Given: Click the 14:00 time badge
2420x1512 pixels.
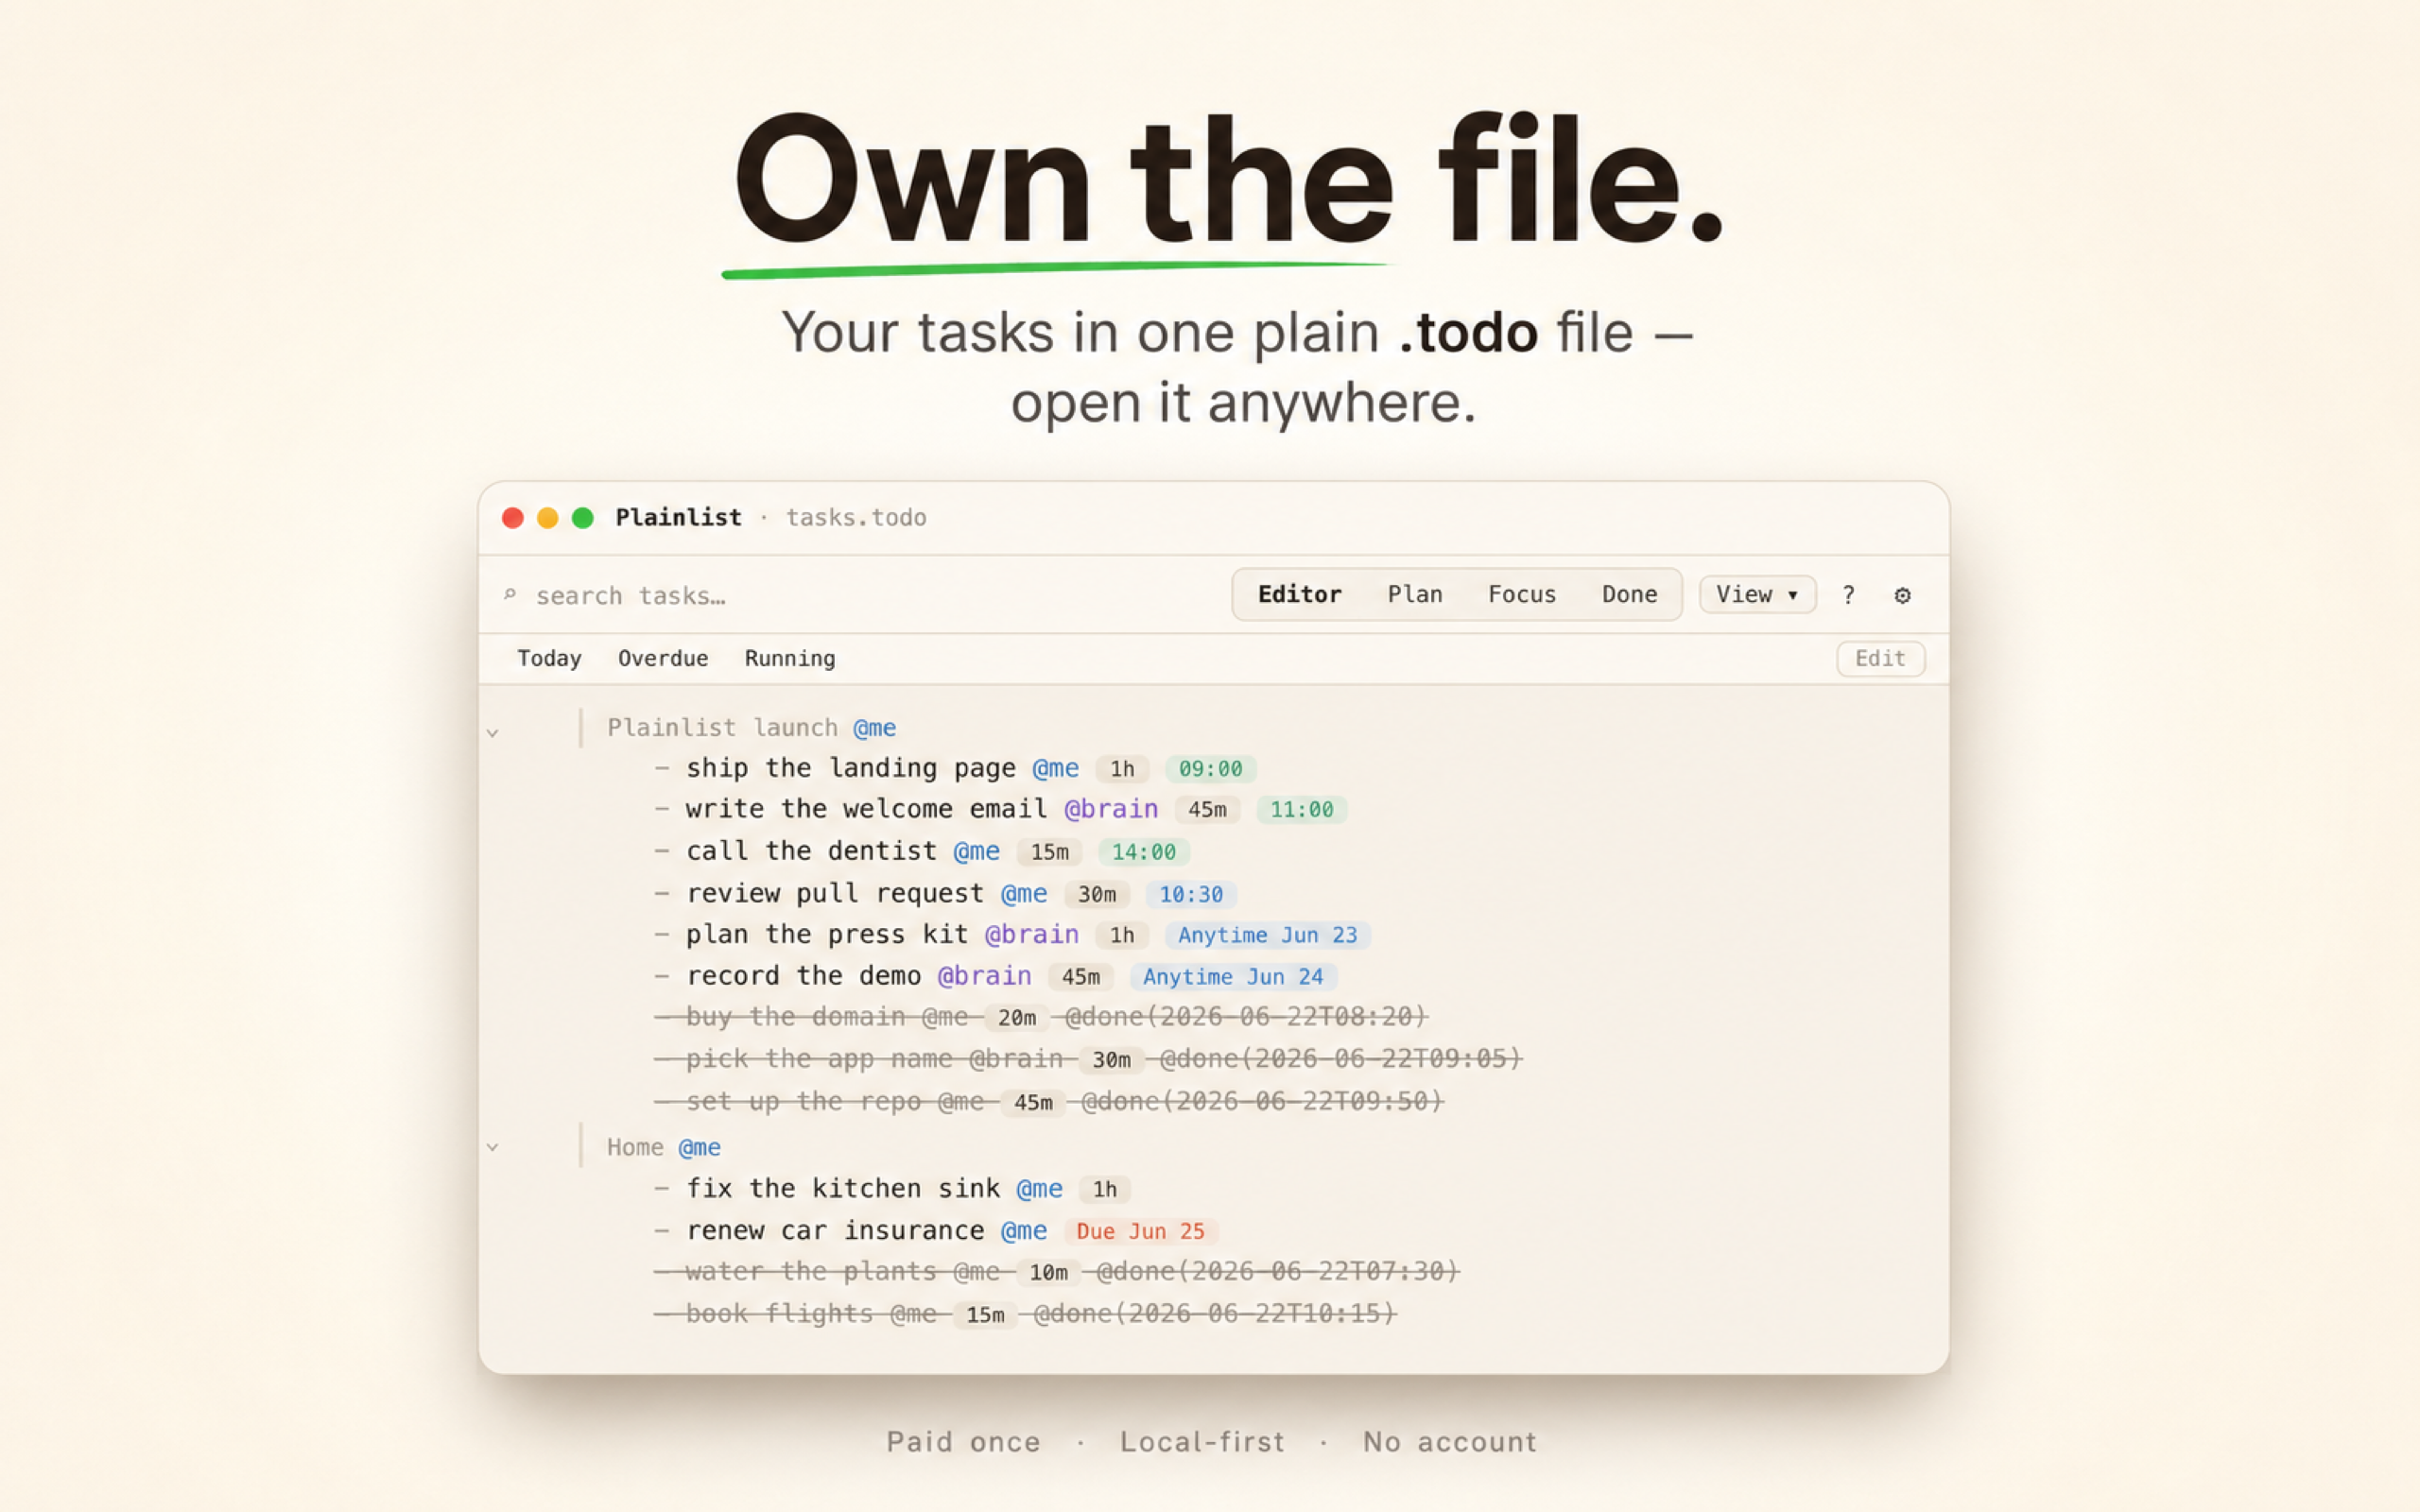Looking at the screenshot, I should [x=1143, y=852].
